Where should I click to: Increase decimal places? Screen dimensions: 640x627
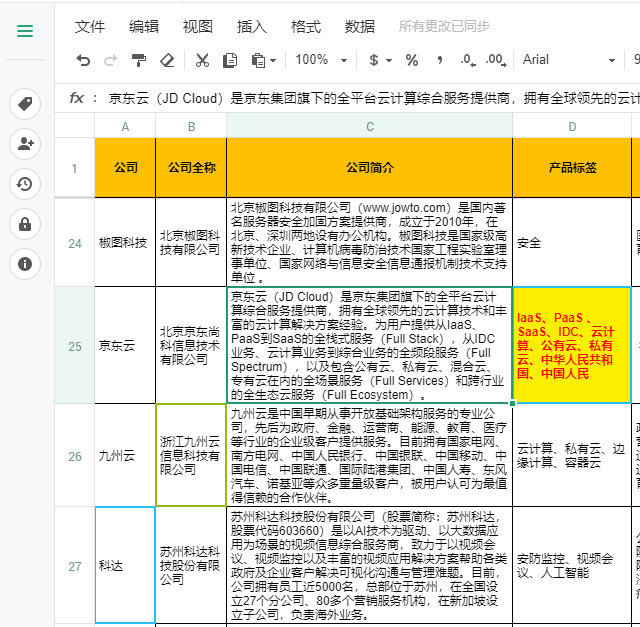coord(496,60)
